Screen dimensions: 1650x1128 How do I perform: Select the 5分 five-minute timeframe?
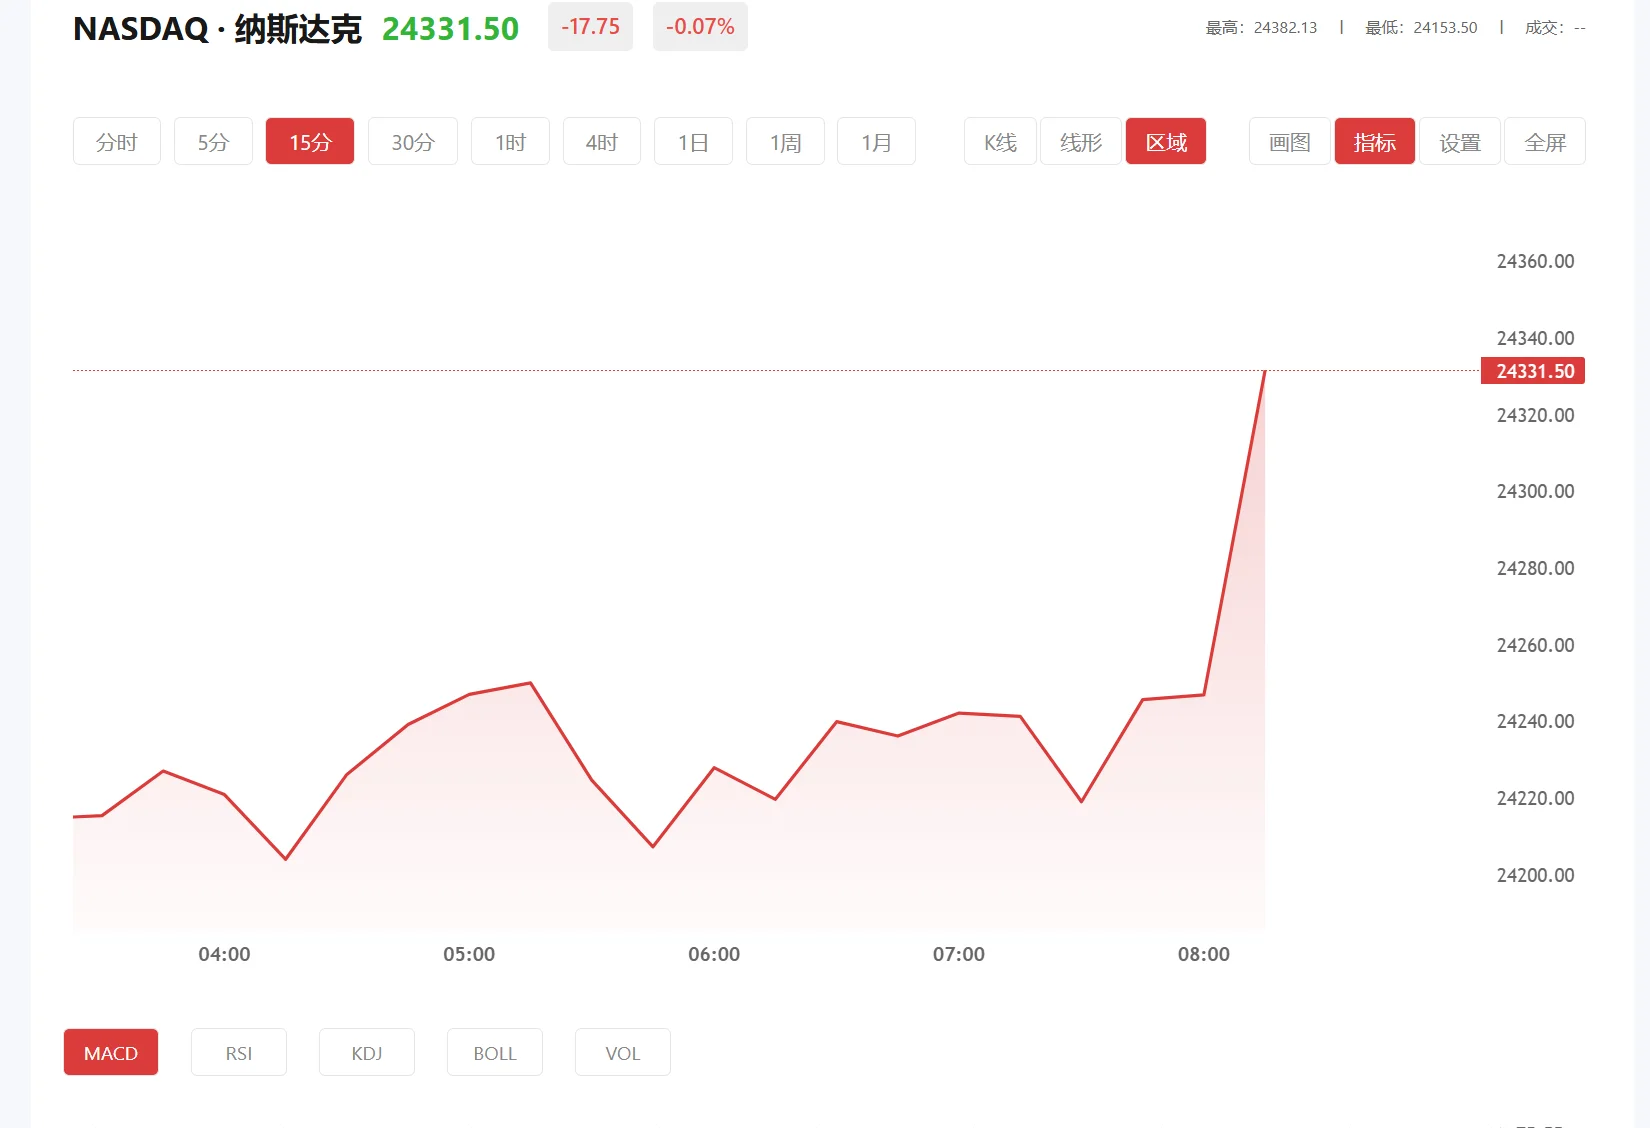(212, 141)
